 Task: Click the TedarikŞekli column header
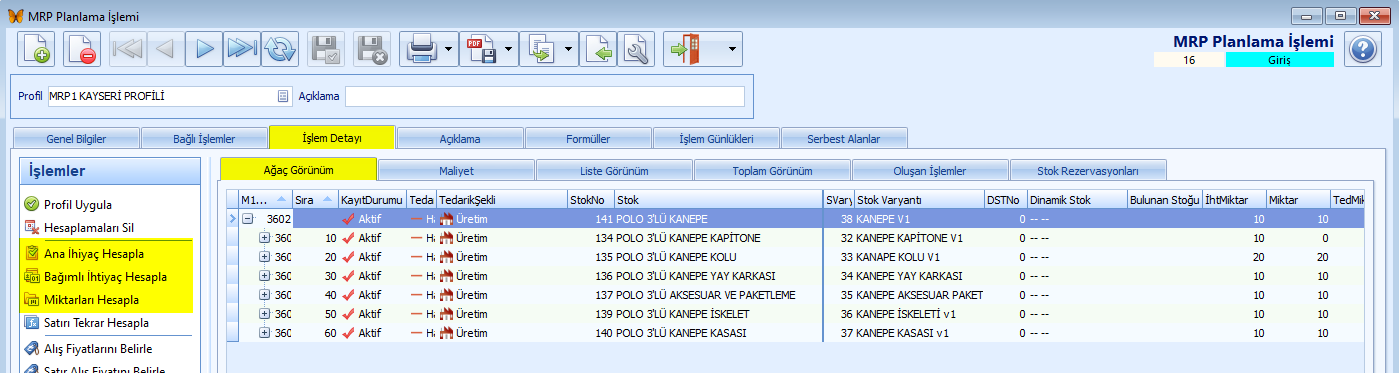(x=501, y=199)
